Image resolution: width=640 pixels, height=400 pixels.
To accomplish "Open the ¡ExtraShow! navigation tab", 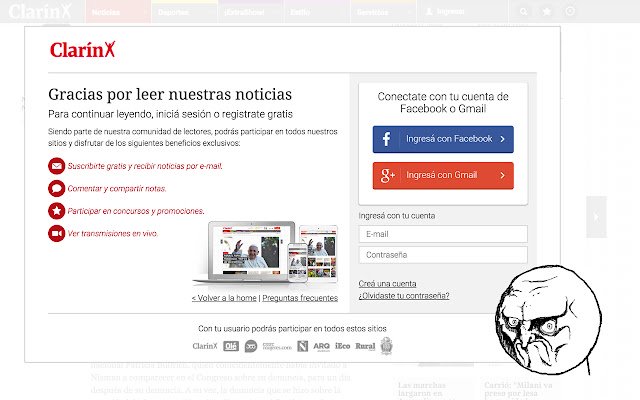I will point(251,12).
